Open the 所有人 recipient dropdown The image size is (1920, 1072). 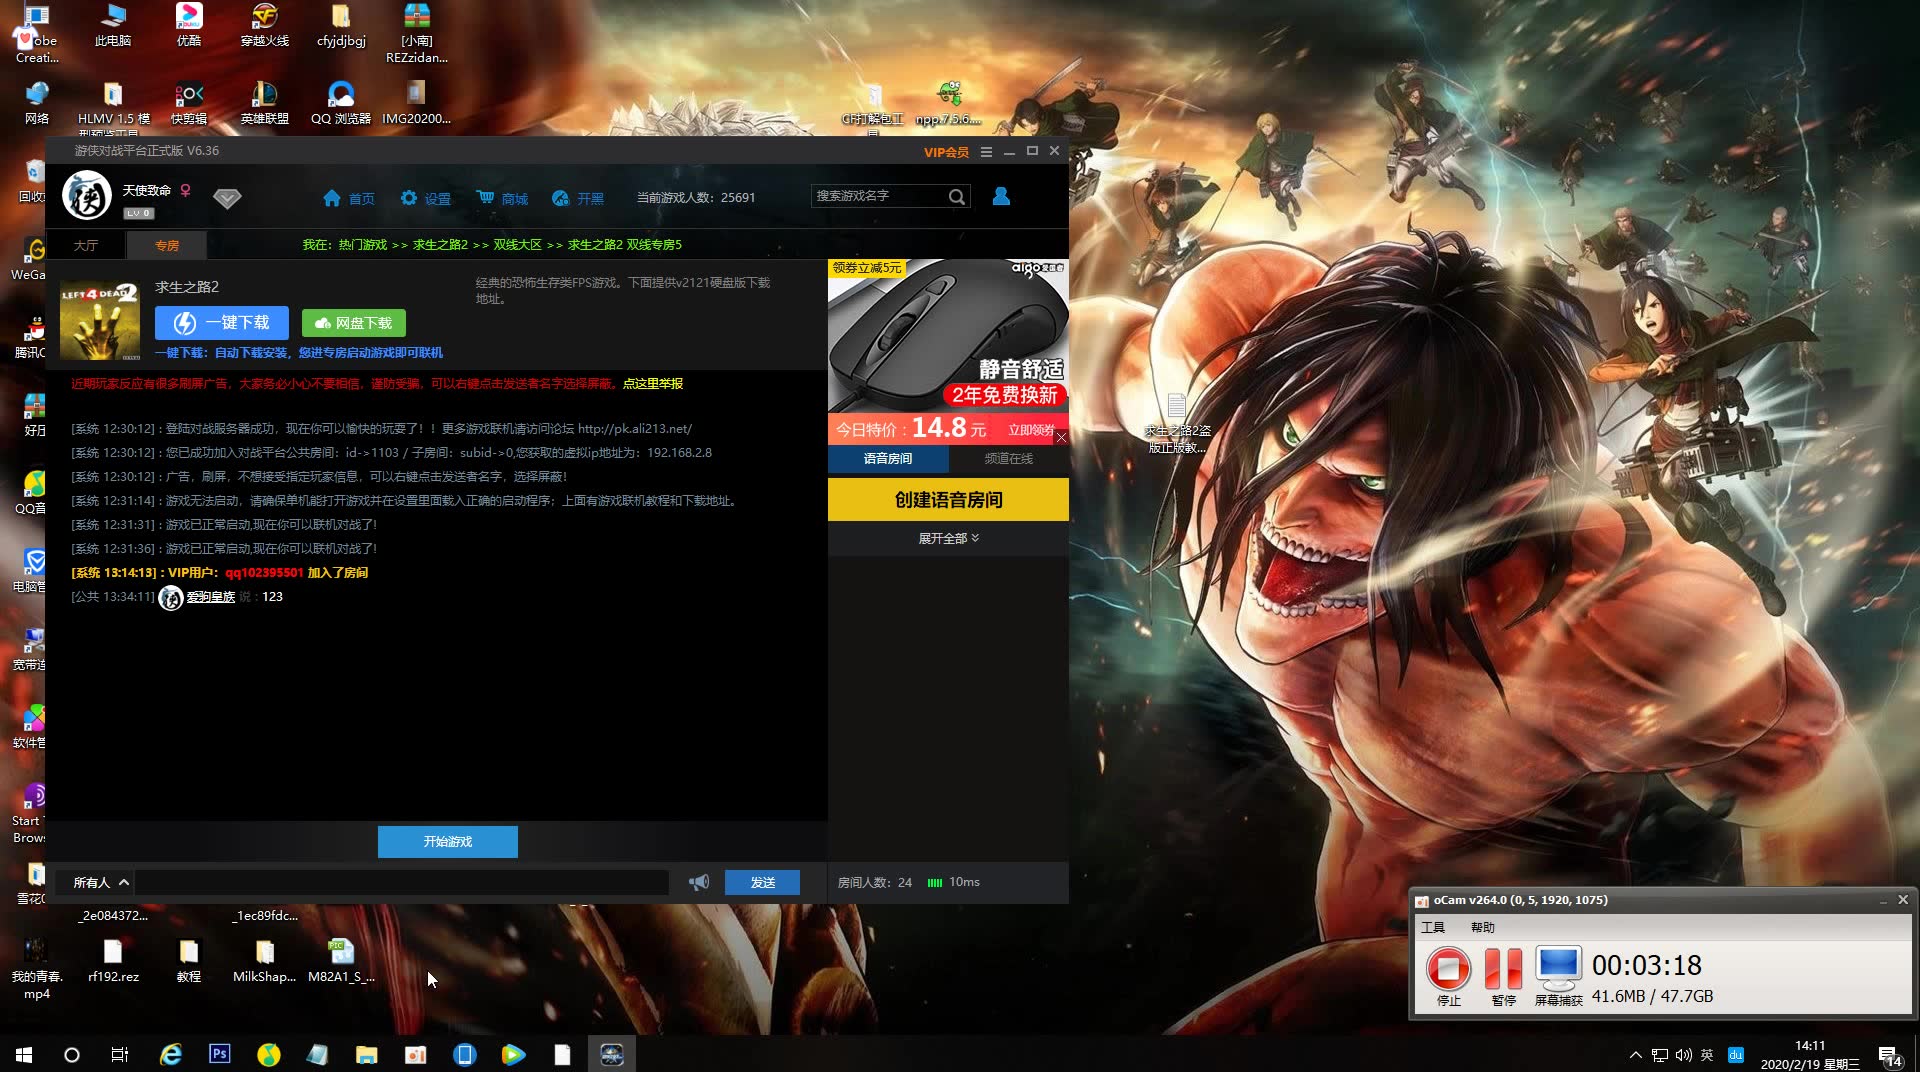[x=100, y=882]
